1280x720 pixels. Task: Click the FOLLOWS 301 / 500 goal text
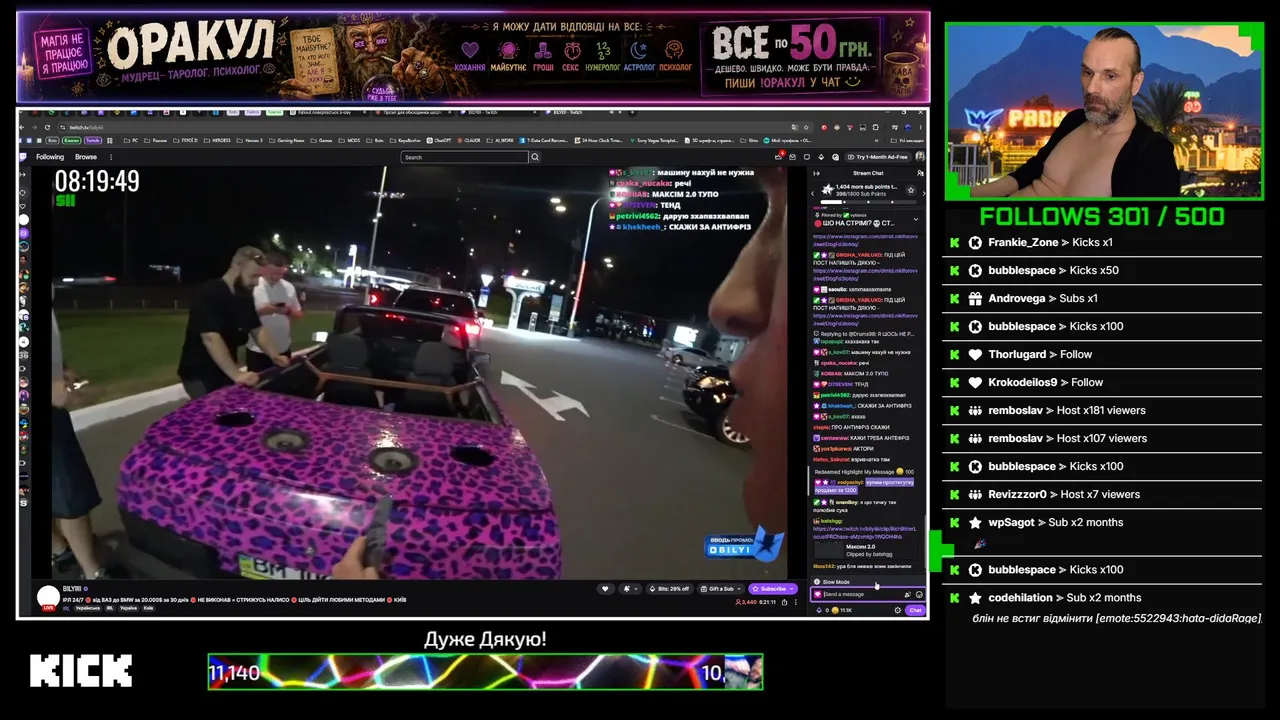(1102, 217)
